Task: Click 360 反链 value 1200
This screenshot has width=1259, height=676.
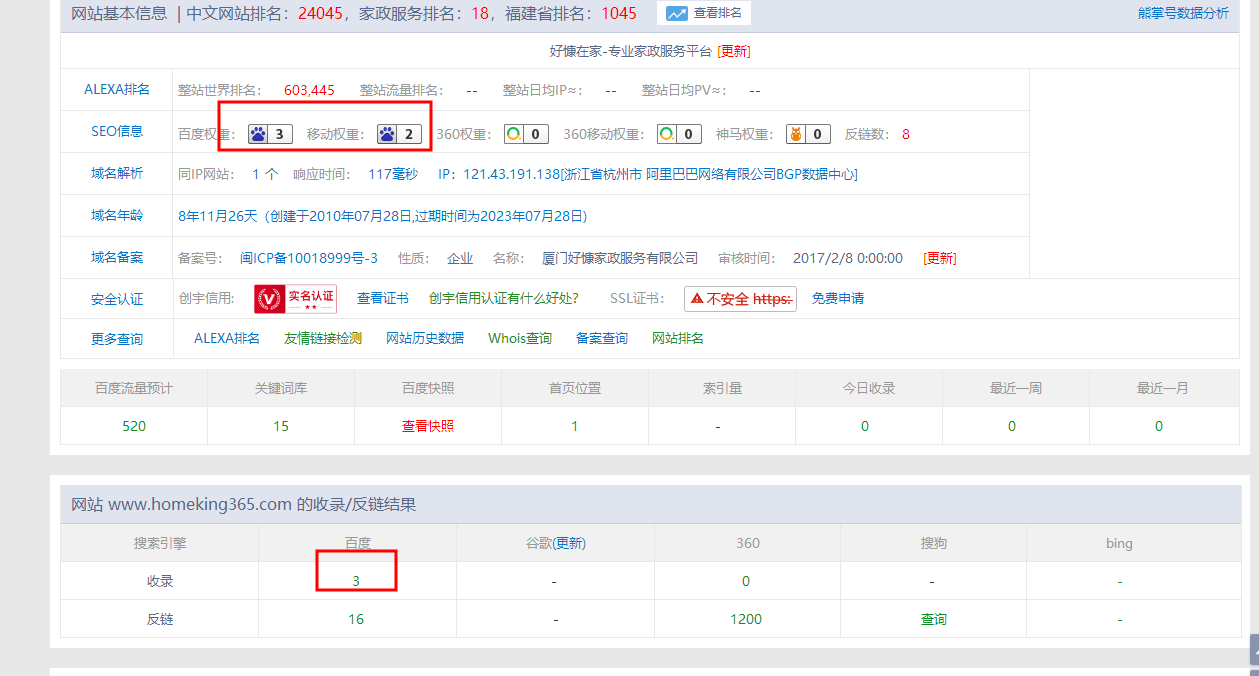Action: tap(746, 619)
